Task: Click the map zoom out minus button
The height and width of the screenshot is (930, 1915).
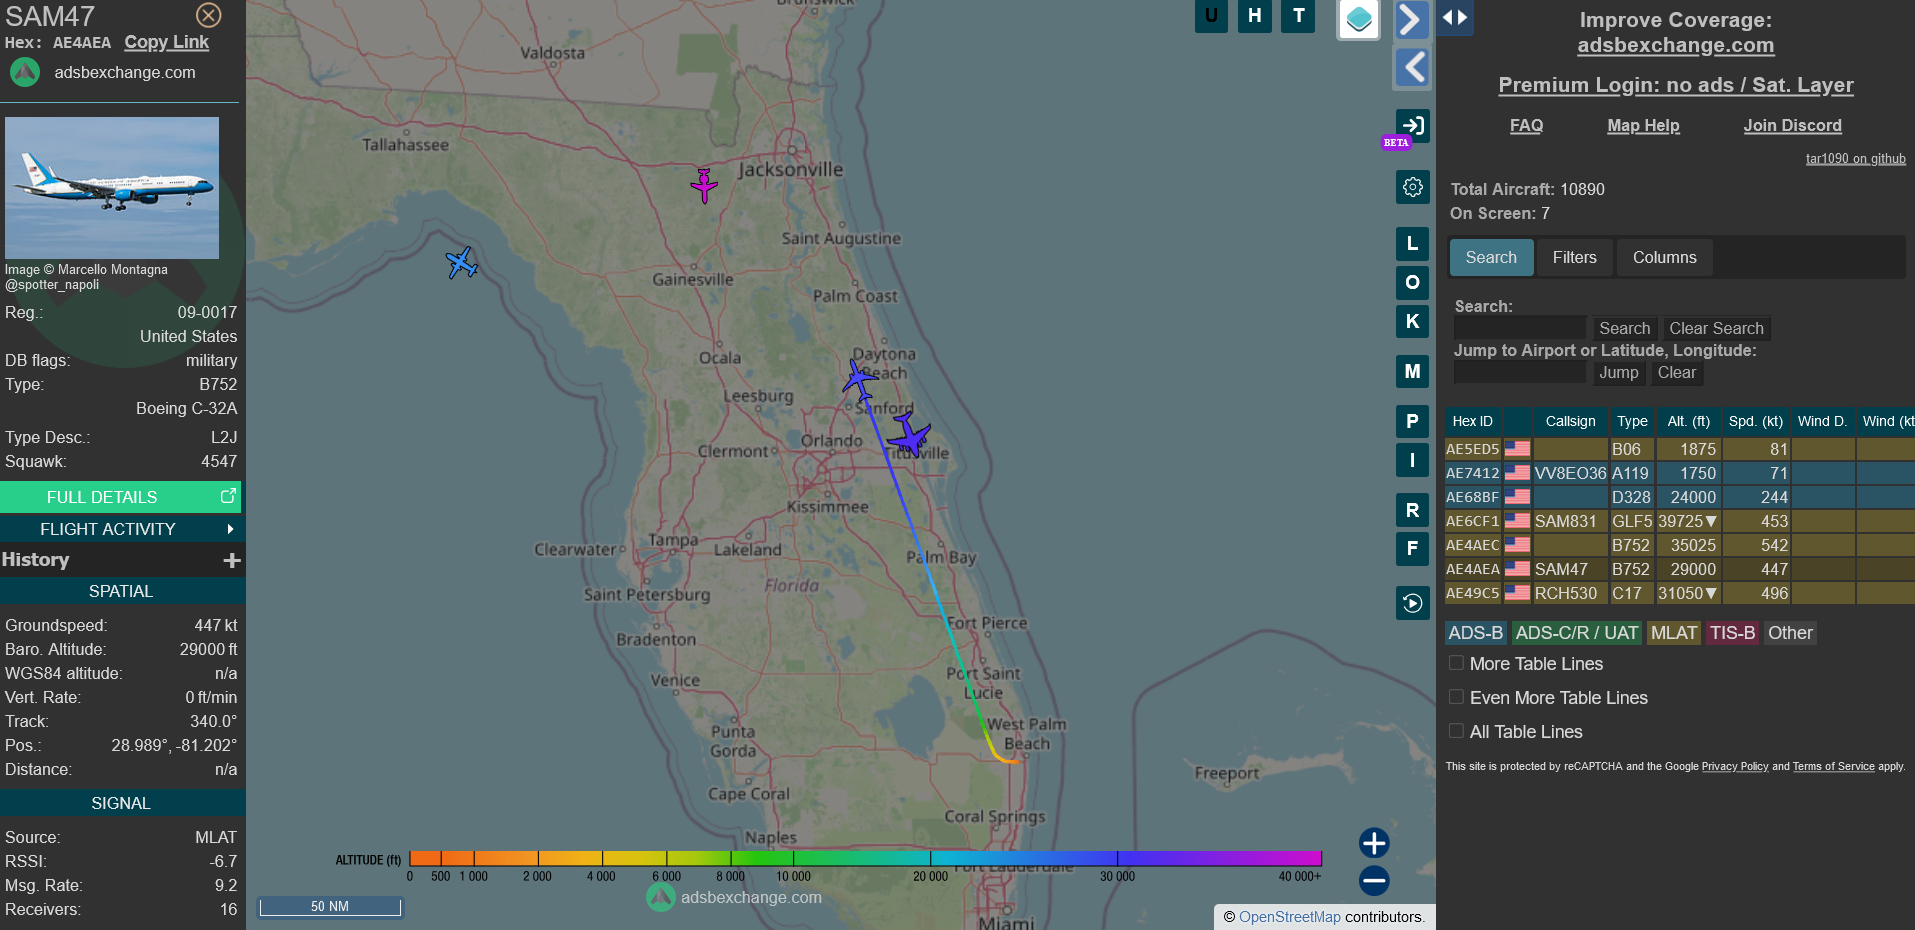Action: [x=1373, y=881]
